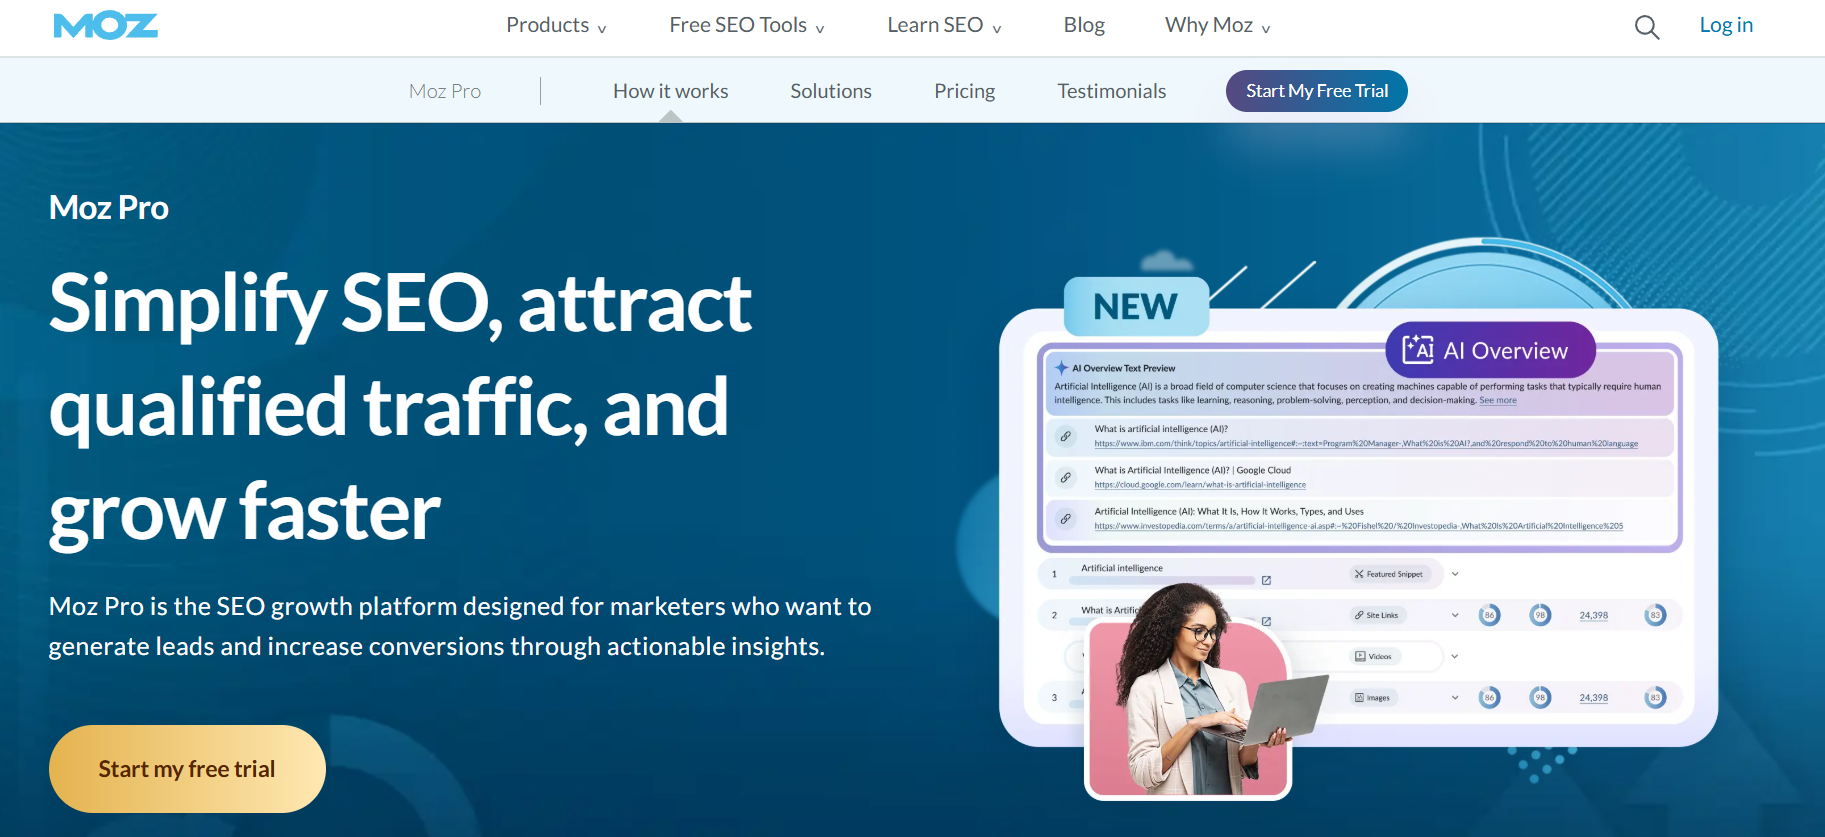
Task: Expand the Featured Snippet row chevron
Action: coord(1455,574)
